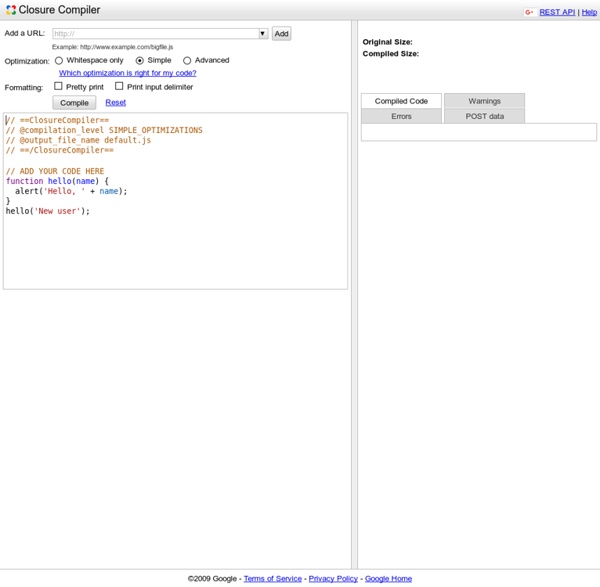600x587 pixels.
Task: Click the Compile button
Action: 74,103
